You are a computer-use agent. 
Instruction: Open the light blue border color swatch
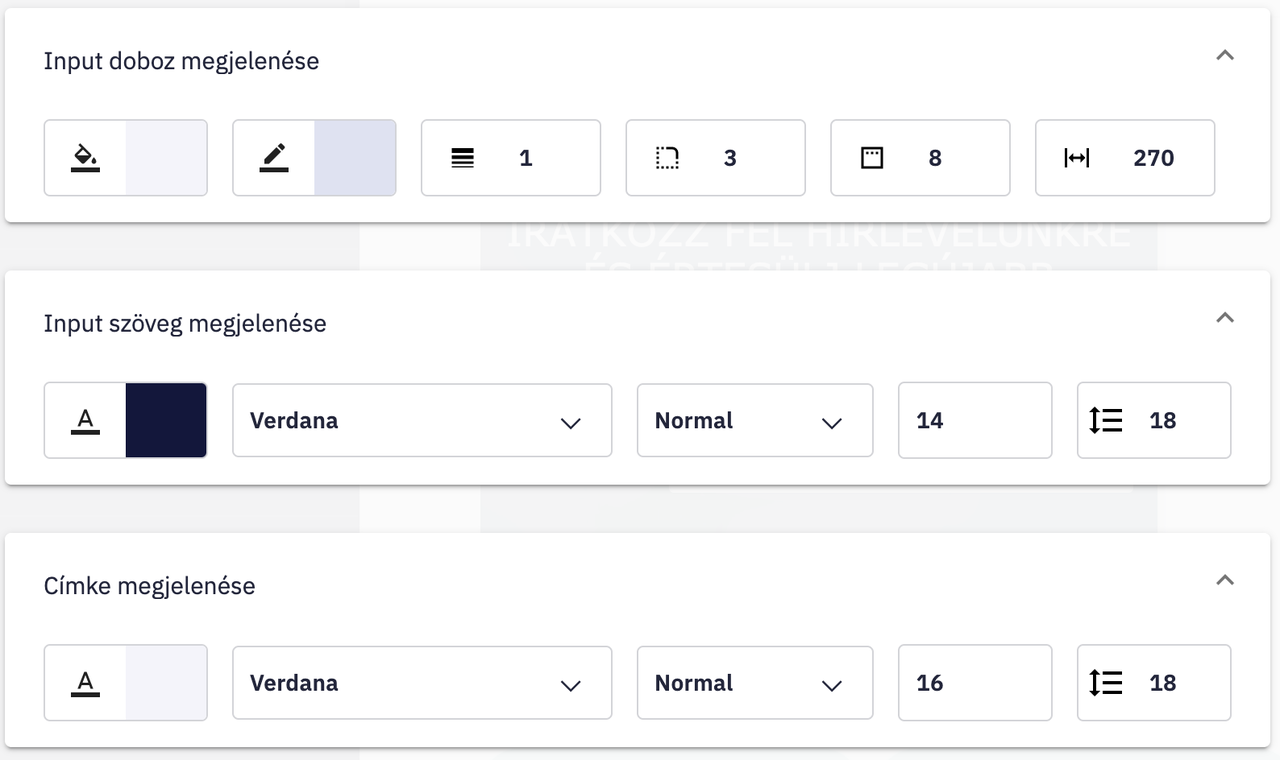click(355, 158)
